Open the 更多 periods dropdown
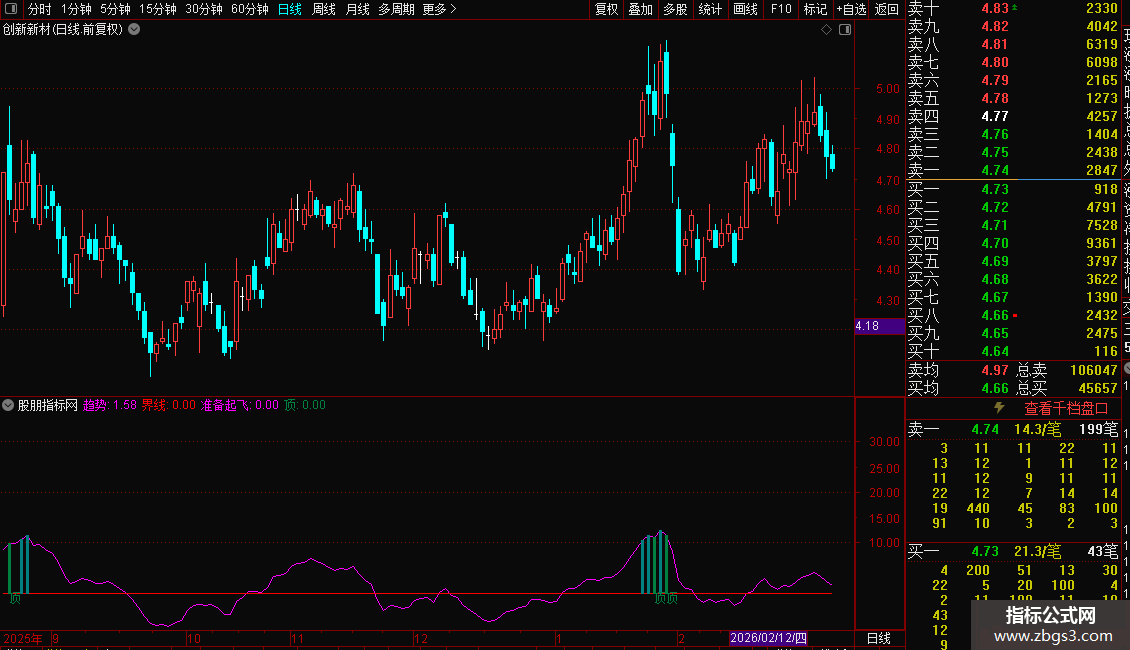Viewport: 1130px width, 650px height. (x=439, y=9)
